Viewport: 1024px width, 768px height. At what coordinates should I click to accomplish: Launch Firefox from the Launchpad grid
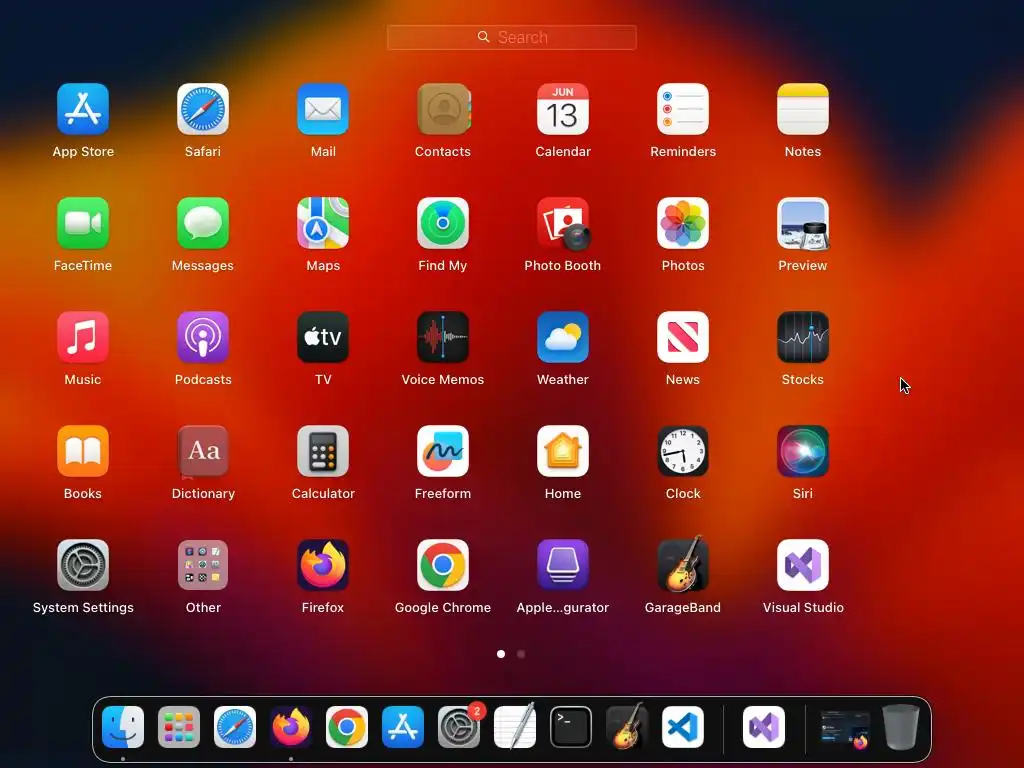323,565
